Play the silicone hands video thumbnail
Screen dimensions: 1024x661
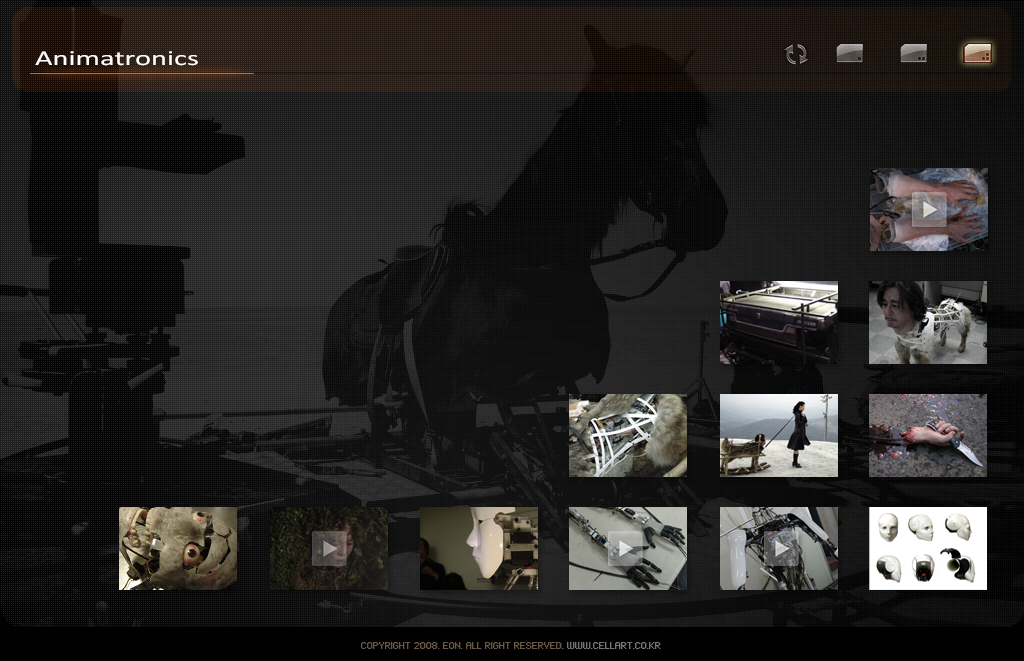(x=929, y=209)
